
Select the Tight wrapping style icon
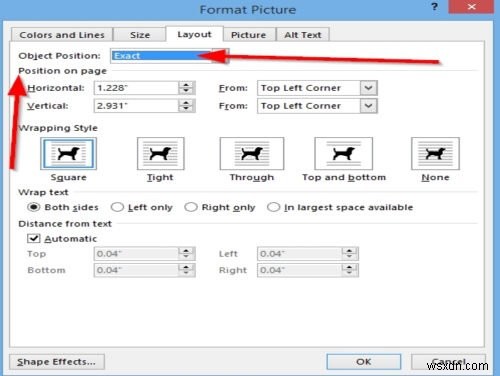pyautogui.click(x=160, y=154)
